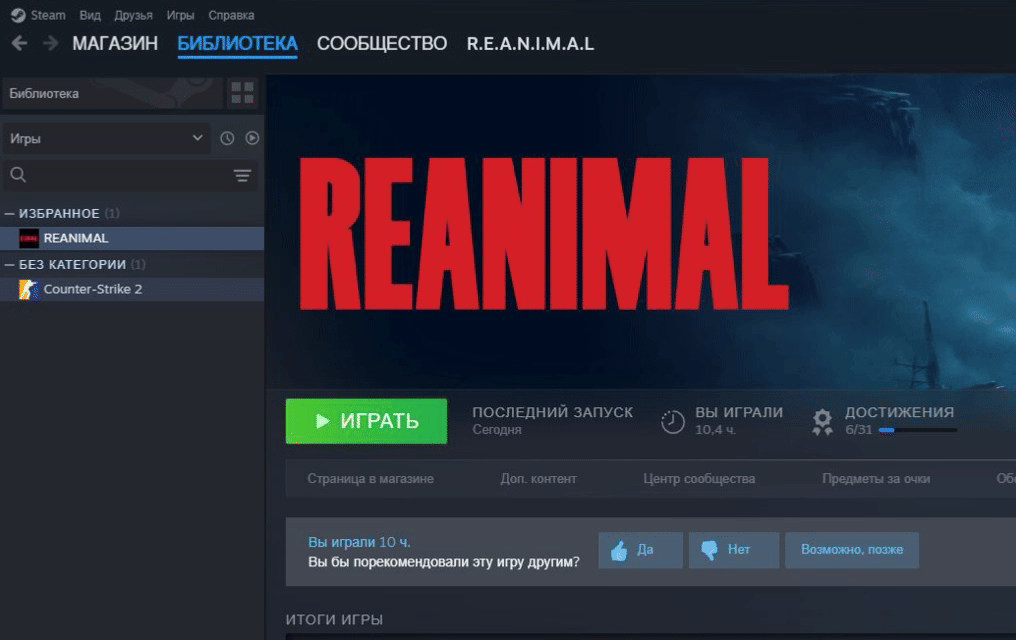Switch library to grid view icon
Image resolution: width=1016 pixels, height=640 pixels.
(242, 93)
